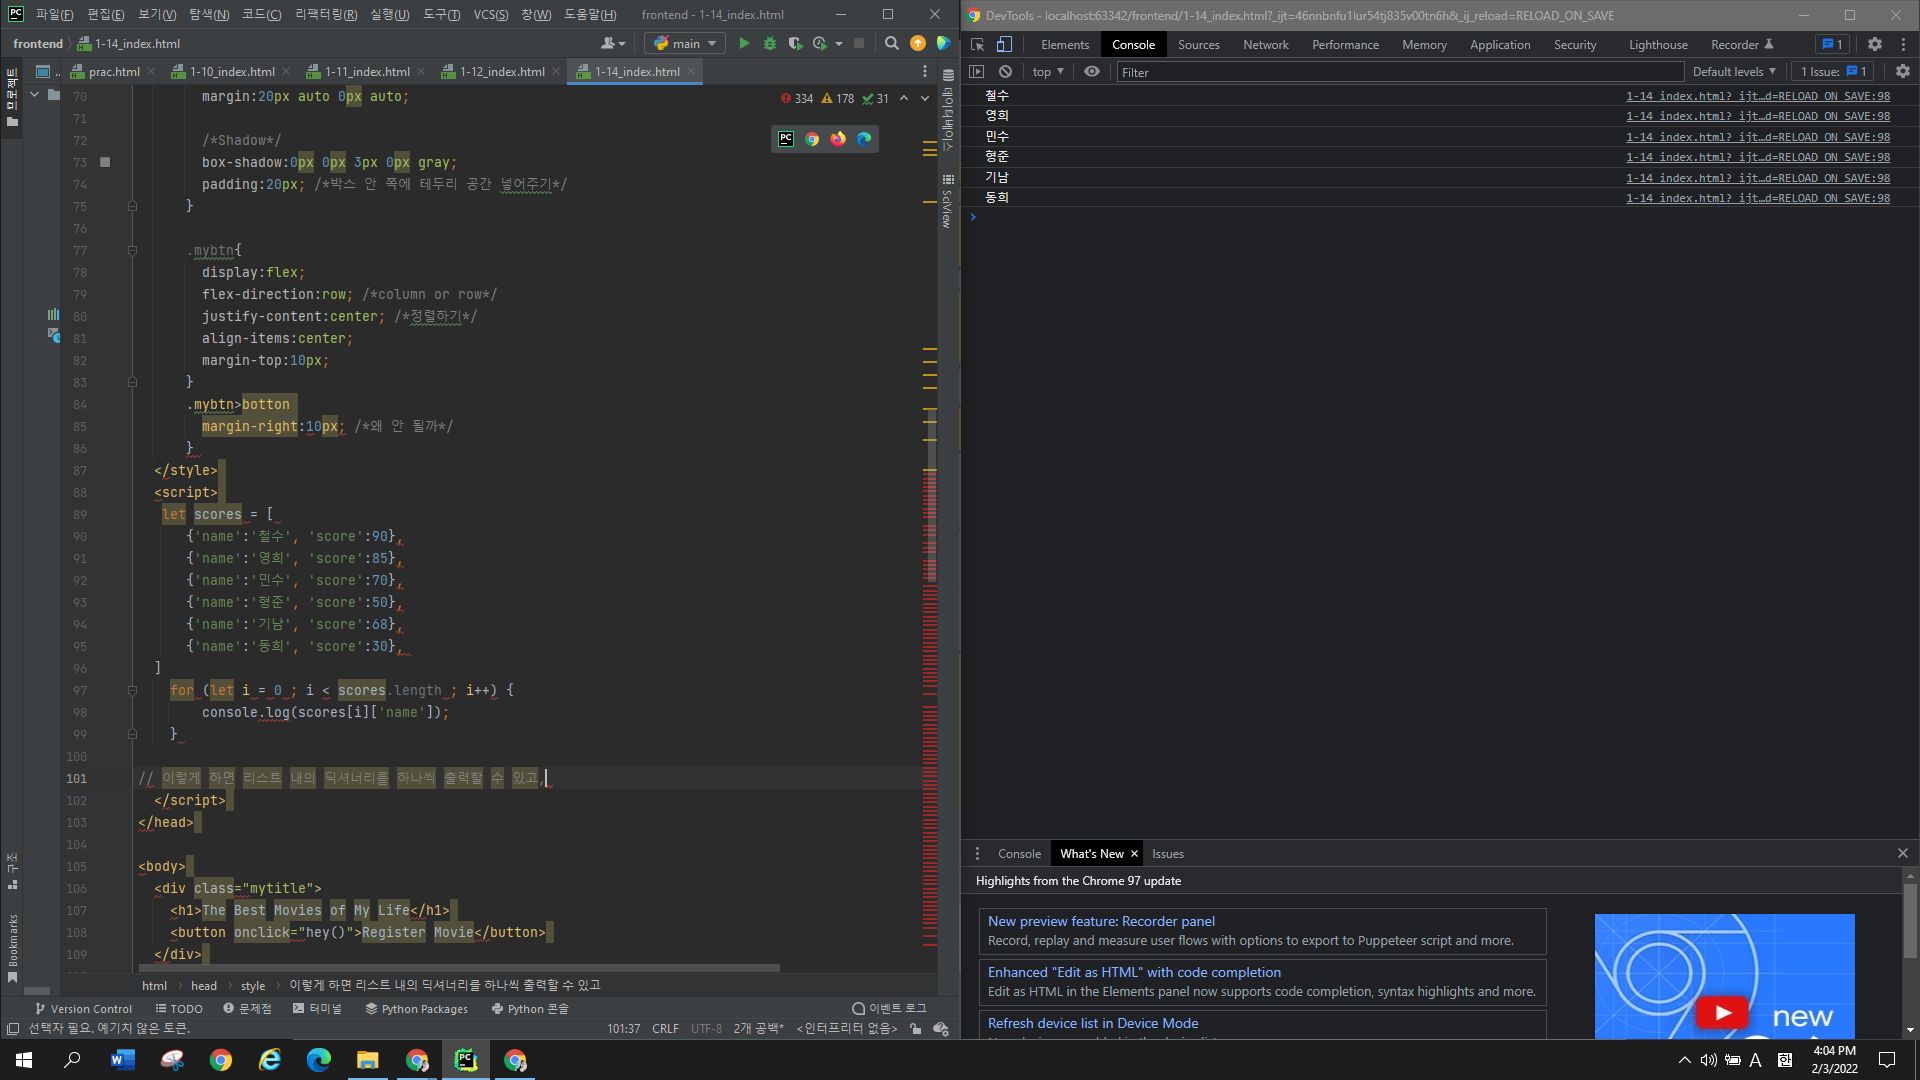The height and width of the screenshot is (1080, 1920).
Task: Open console settings gear beside Issue counter
Action: click(1903, 72)
